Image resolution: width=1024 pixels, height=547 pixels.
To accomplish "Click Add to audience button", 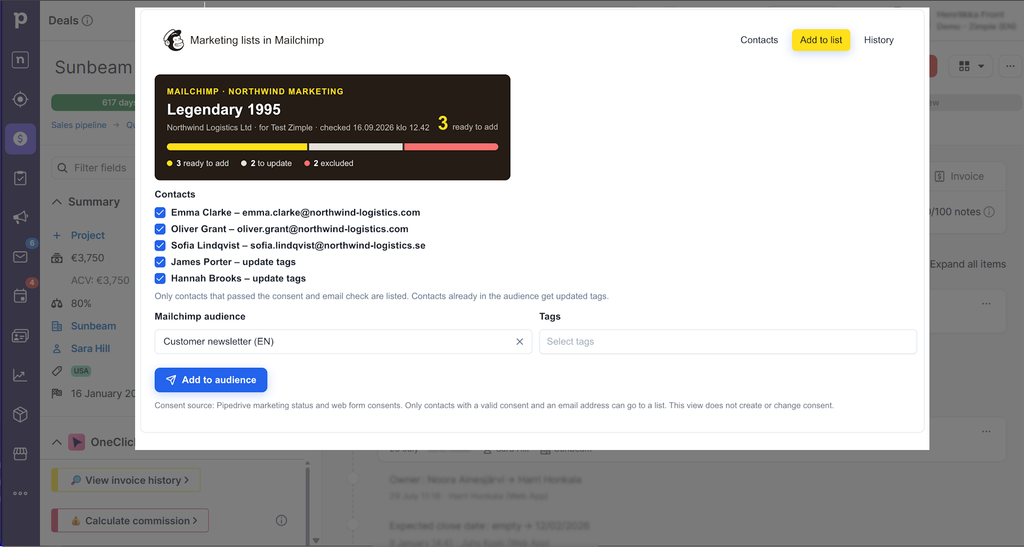I will (x=211, y=380).
